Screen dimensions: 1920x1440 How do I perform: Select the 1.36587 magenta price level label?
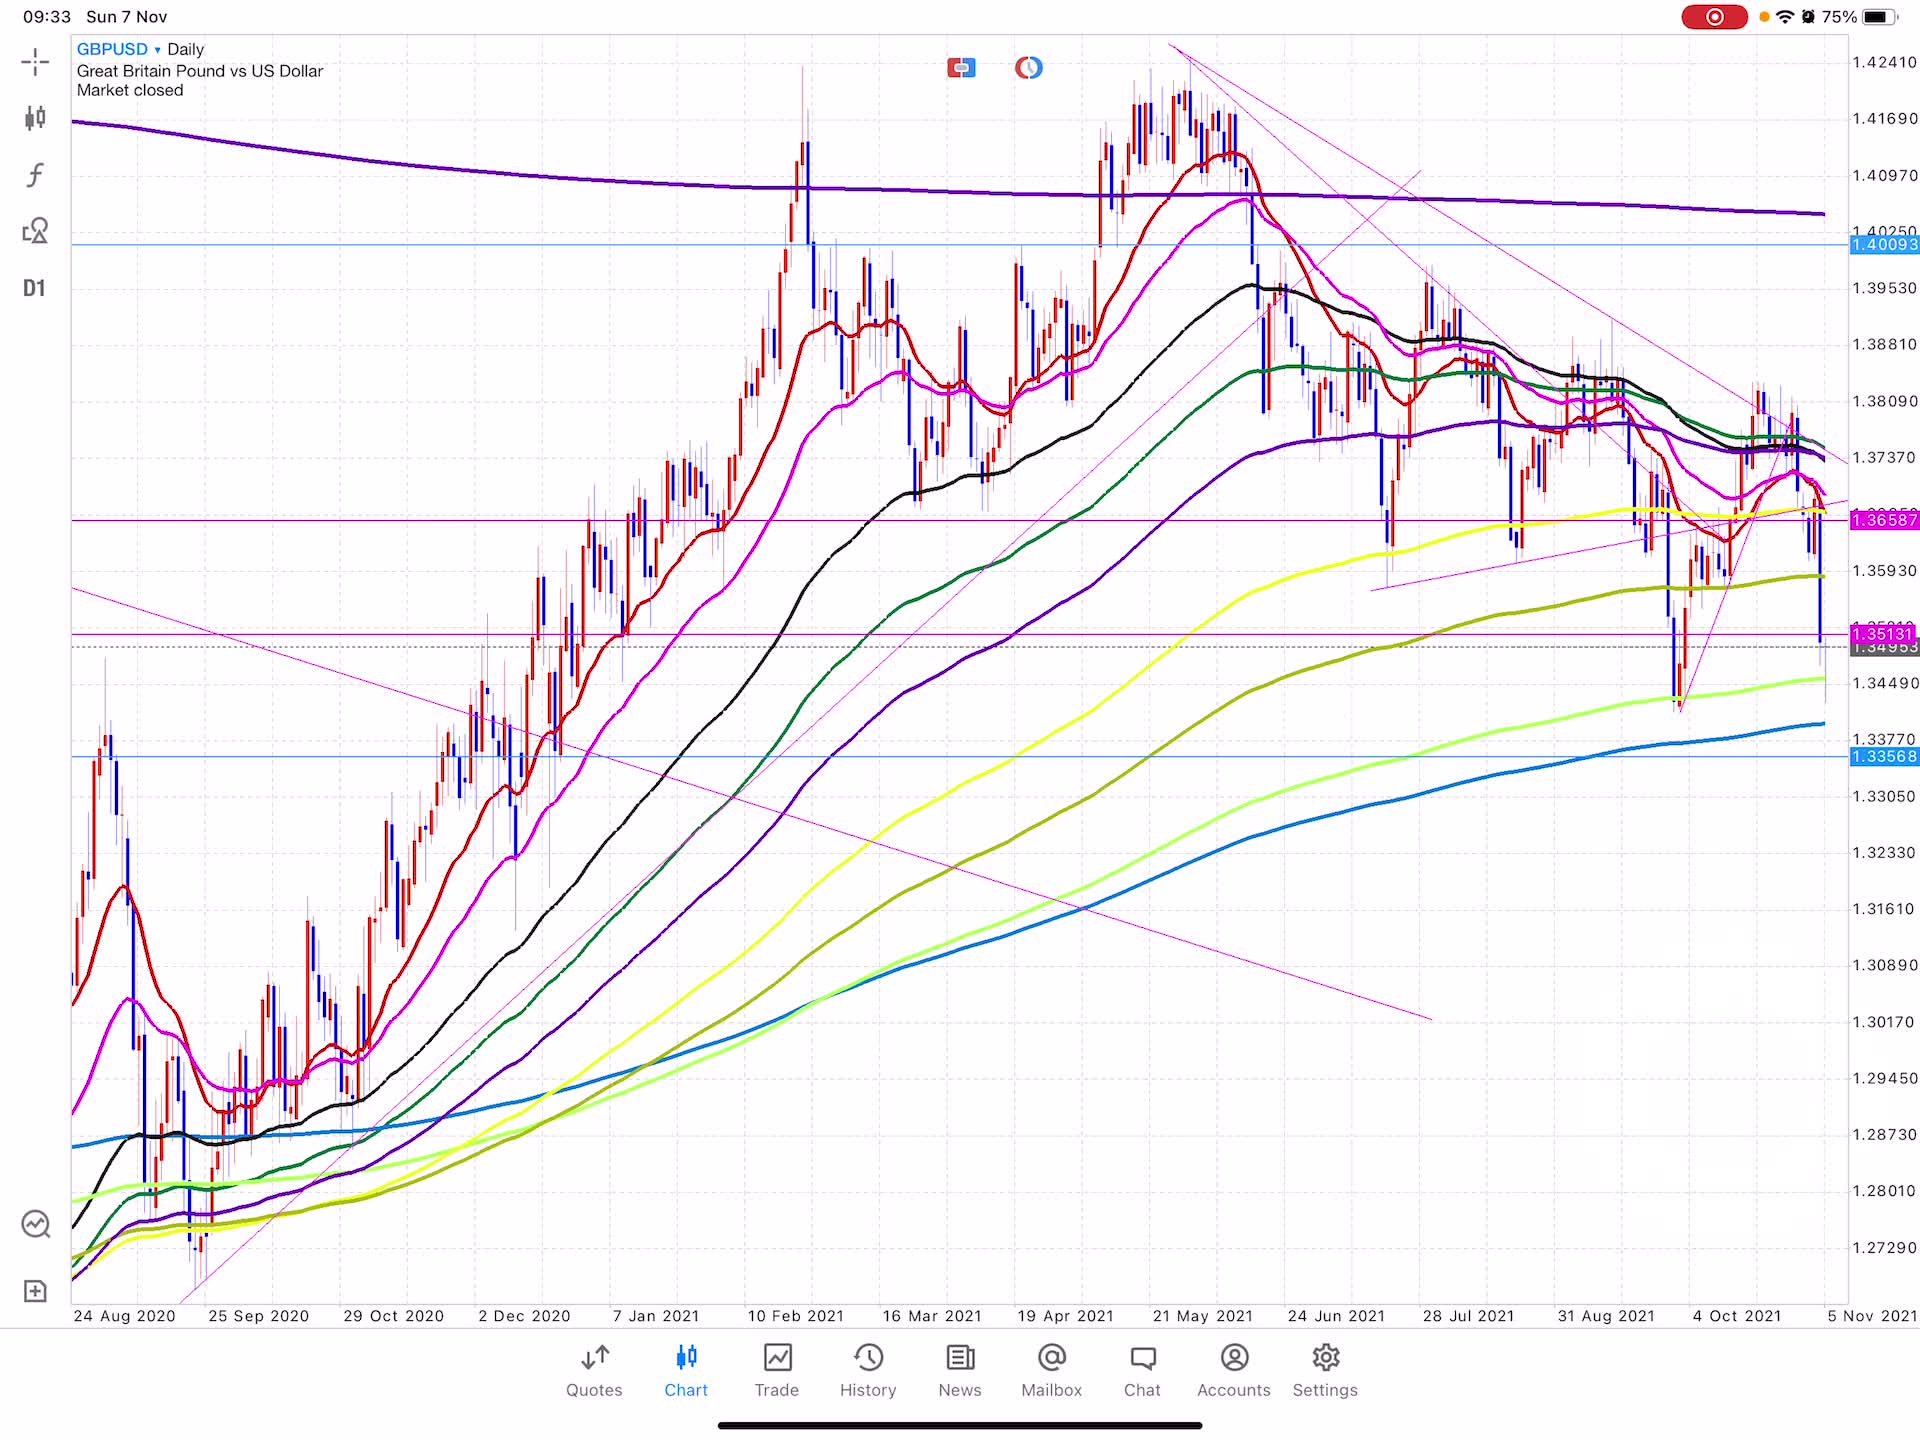pos(1884,520)
